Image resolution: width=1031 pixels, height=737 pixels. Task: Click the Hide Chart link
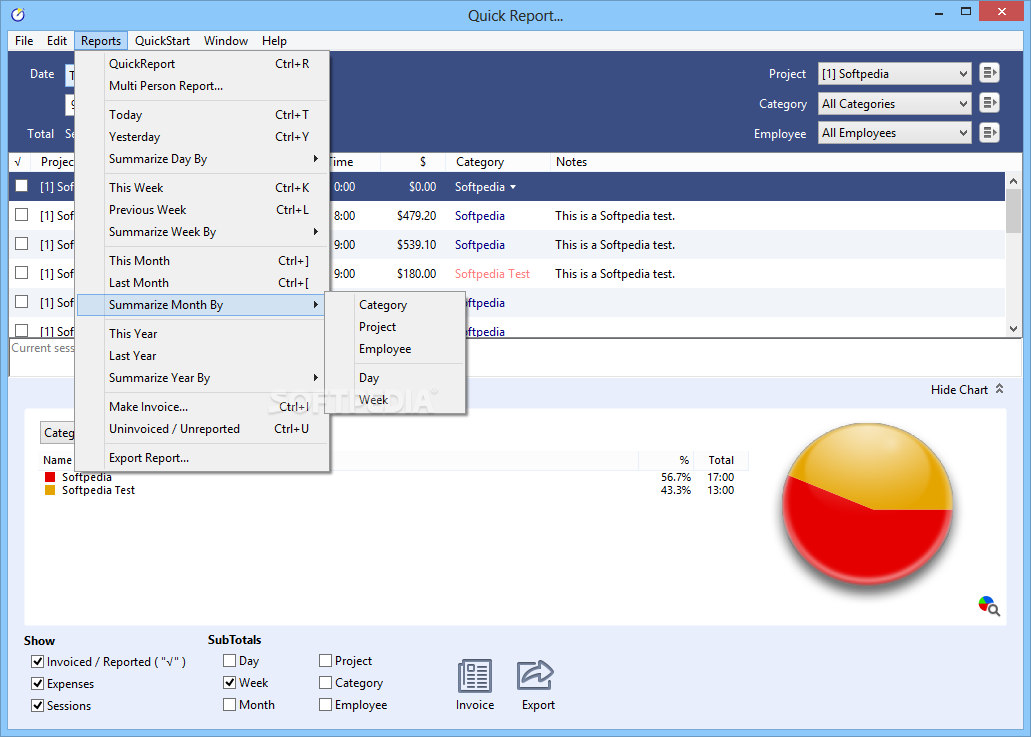coord(959,390)
